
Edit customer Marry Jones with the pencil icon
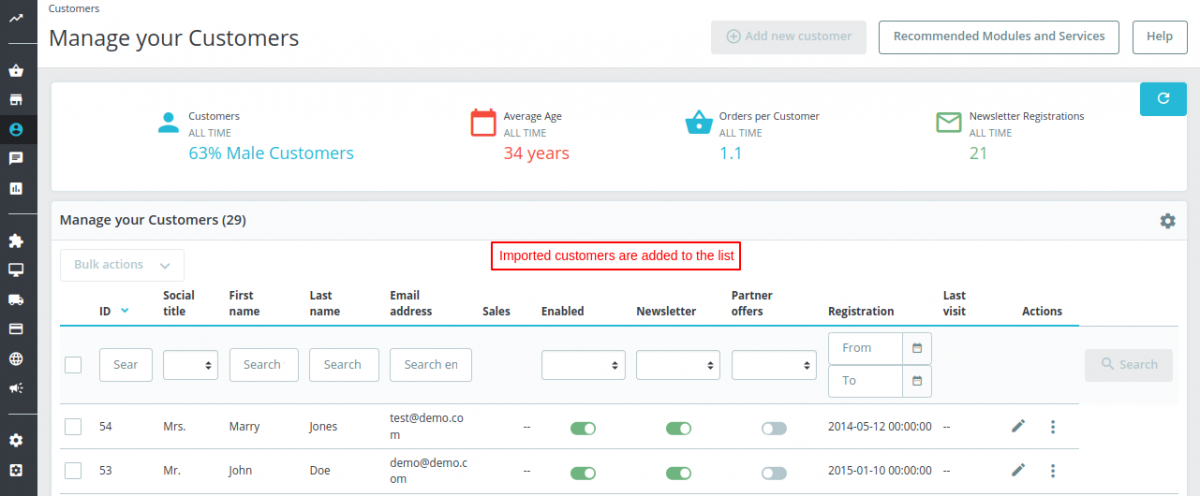click(x=1018, y=427)
